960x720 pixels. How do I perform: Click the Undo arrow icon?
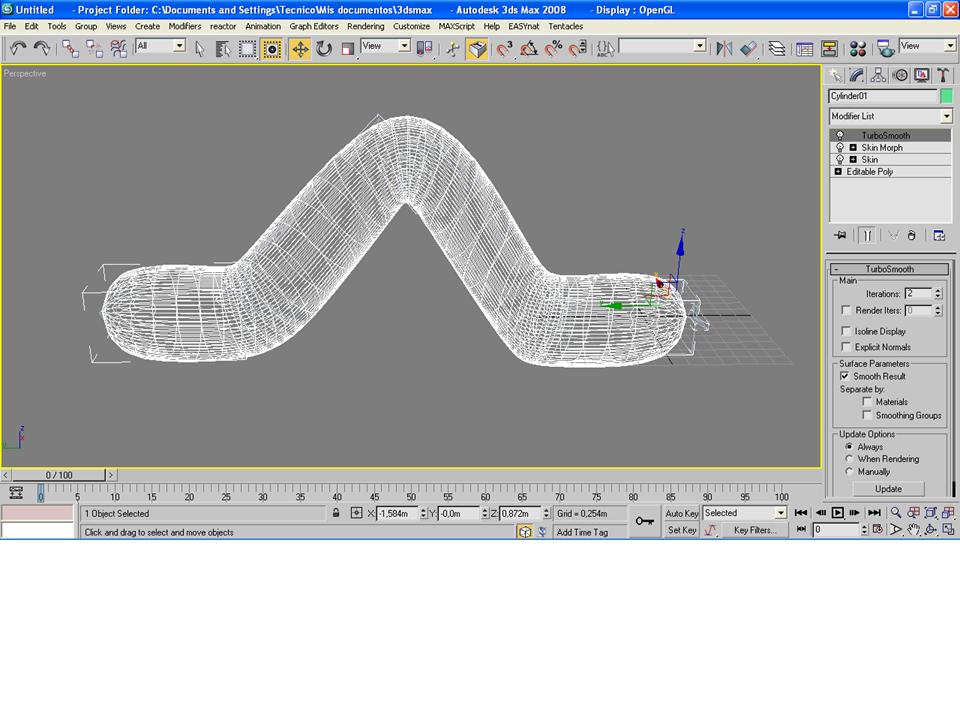18,49
